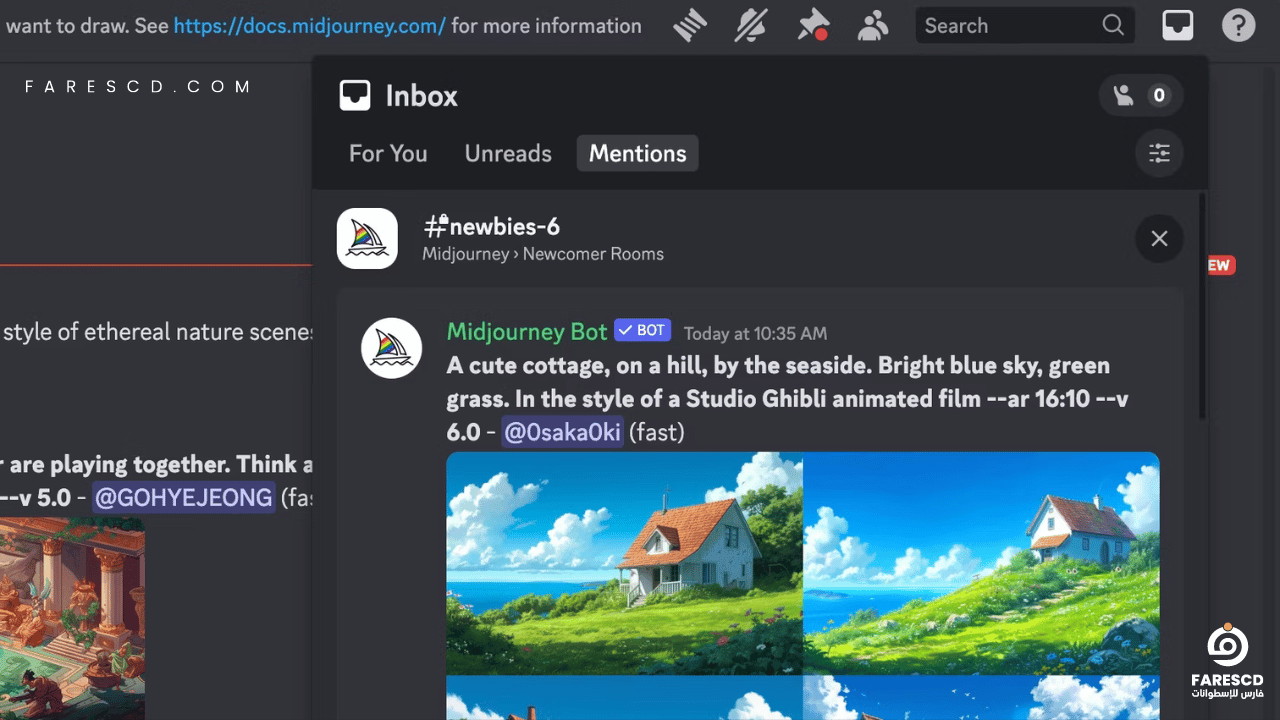Click the @GOHYEJEONG mention
The image size is (1280, 720).
(183, 497)
